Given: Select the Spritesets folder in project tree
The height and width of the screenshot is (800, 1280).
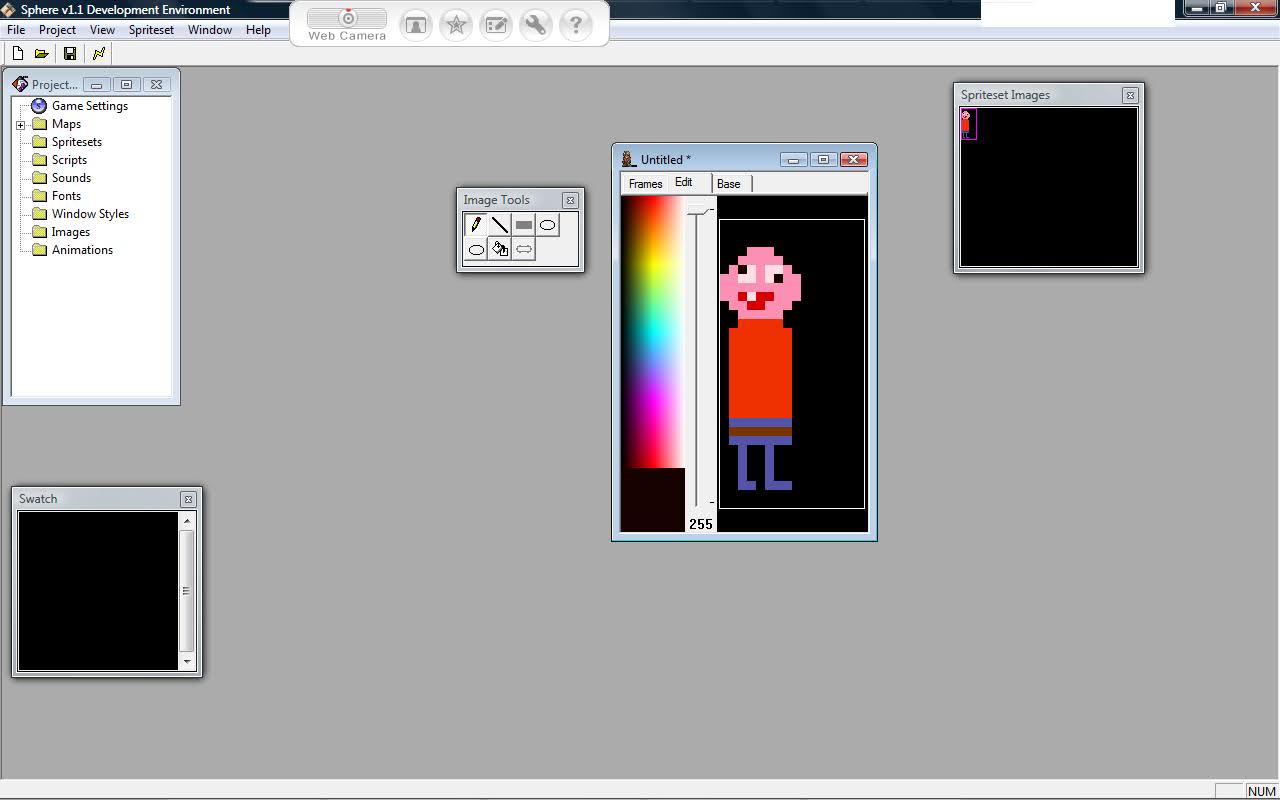Looking at the screenshot, I should tap(76, 142).
